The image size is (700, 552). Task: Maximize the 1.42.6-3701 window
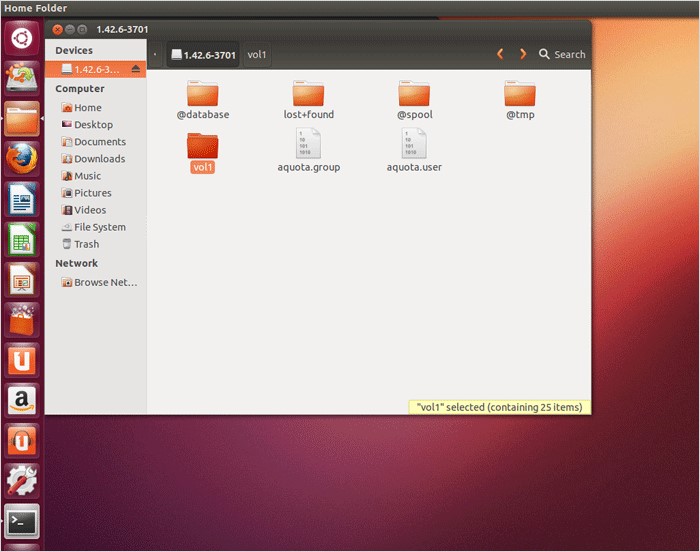tap(82, 29)
